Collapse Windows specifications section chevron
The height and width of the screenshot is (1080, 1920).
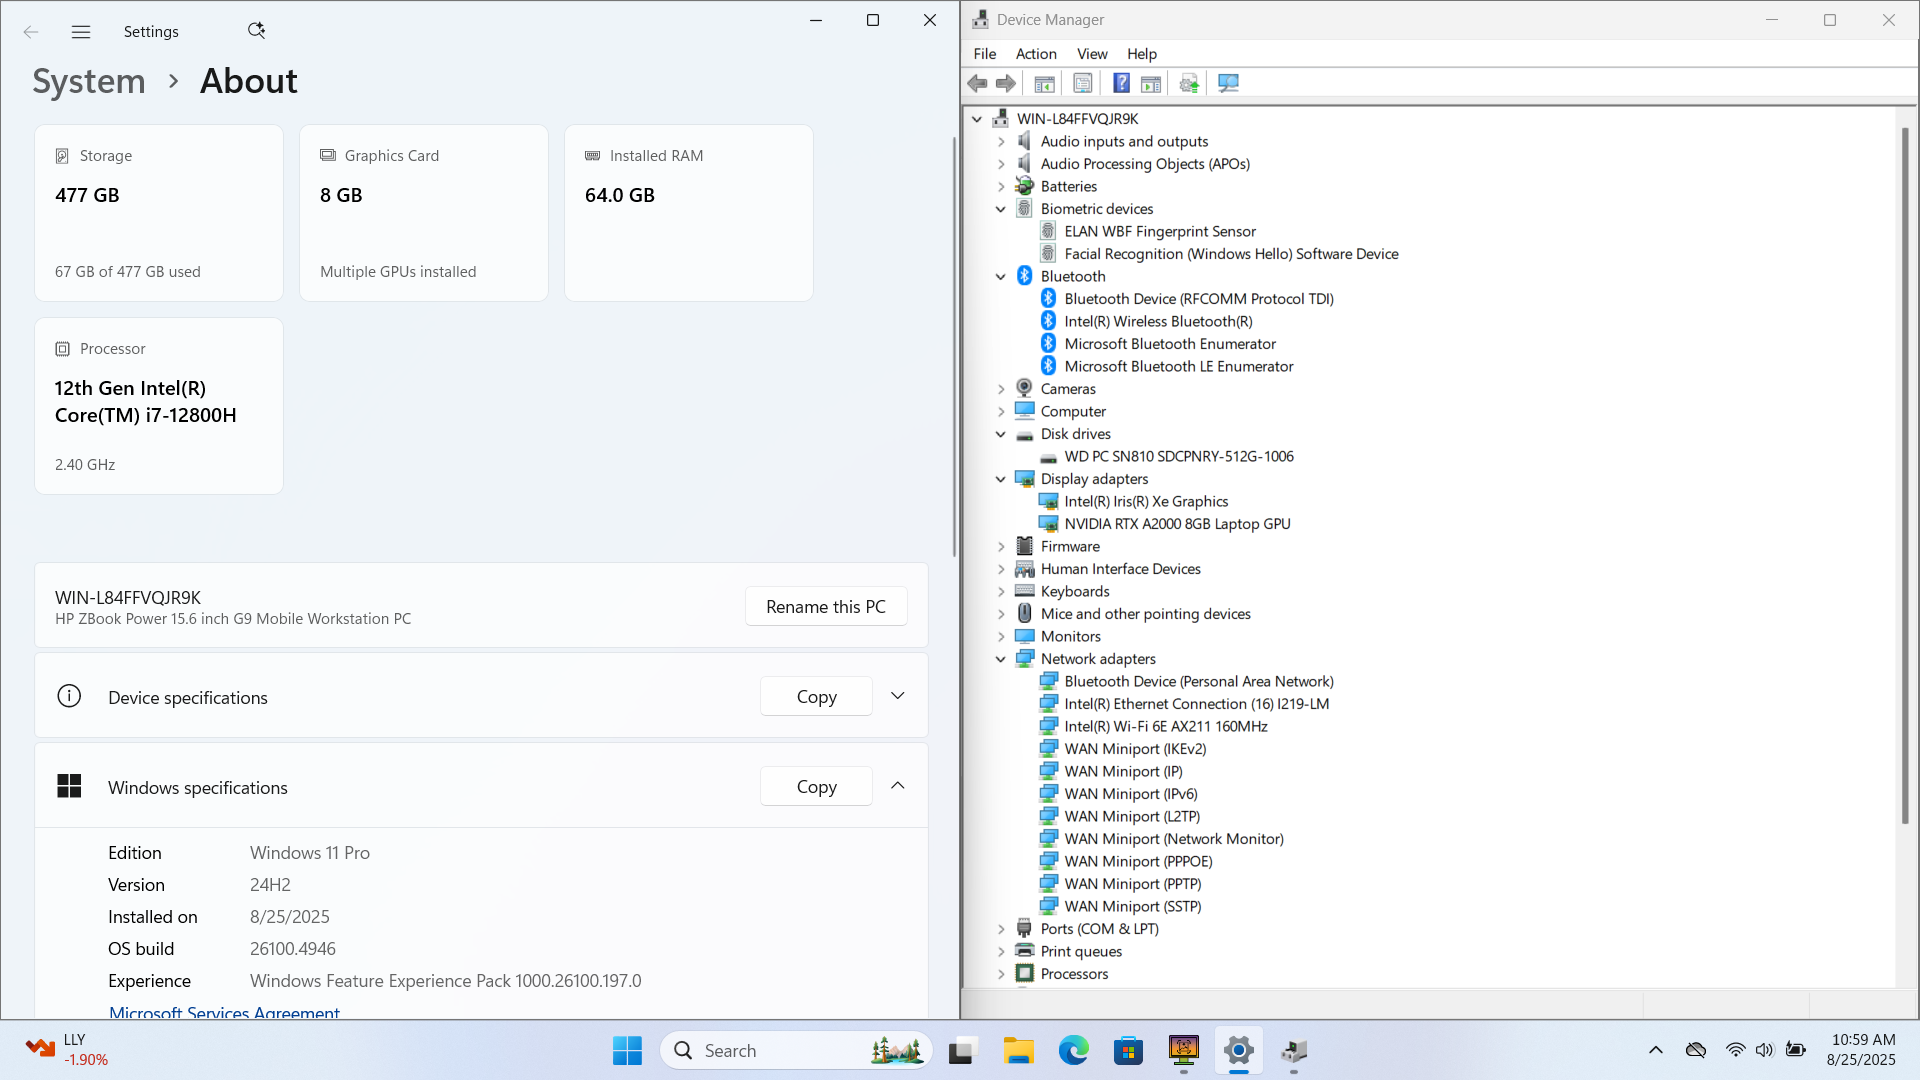(898, 786)
